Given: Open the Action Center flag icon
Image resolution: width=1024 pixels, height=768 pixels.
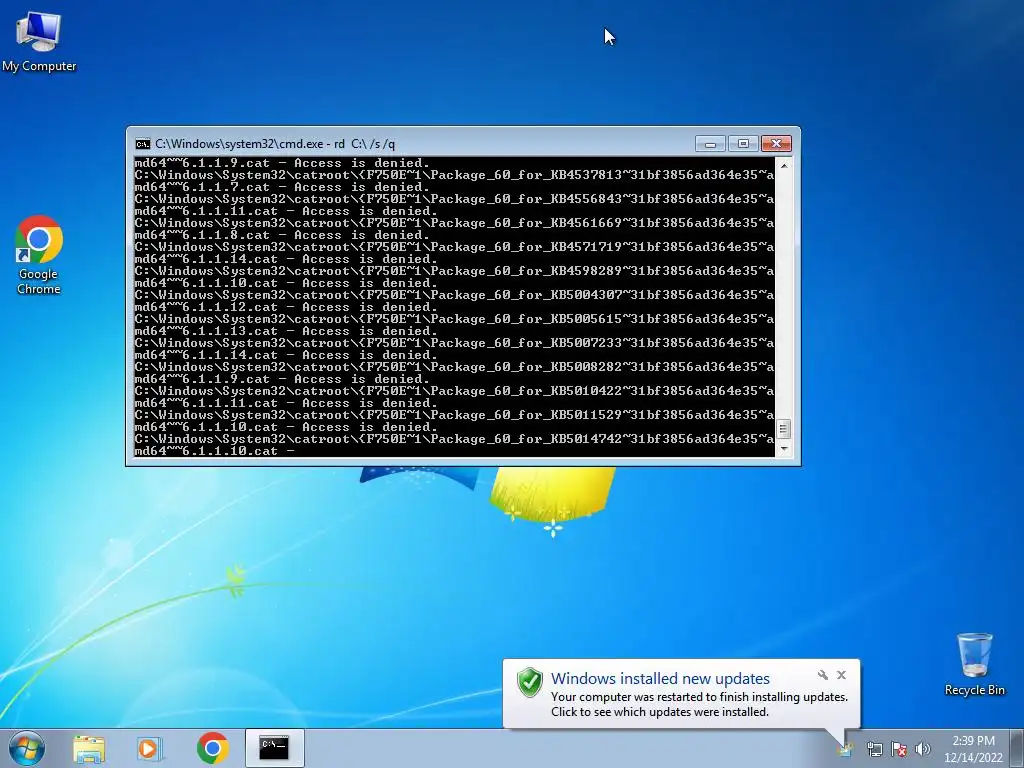Looking at the screenshot, I should (899, 749).
